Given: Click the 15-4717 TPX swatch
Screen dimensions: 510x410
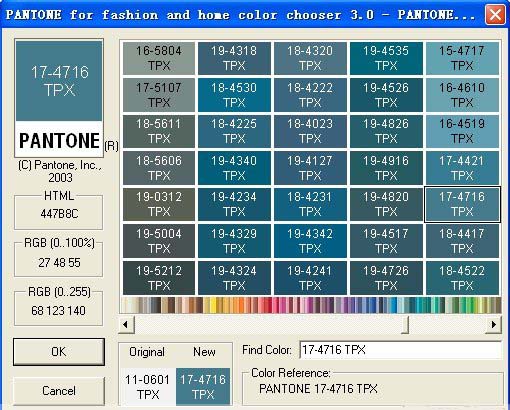Looking at the screenshot, I should point(462,58).
